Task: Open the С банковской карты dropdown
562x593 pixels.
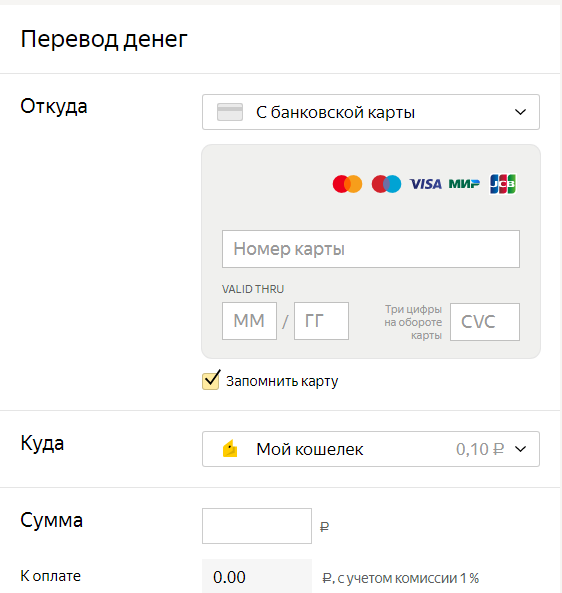Action: click(371, 112)
